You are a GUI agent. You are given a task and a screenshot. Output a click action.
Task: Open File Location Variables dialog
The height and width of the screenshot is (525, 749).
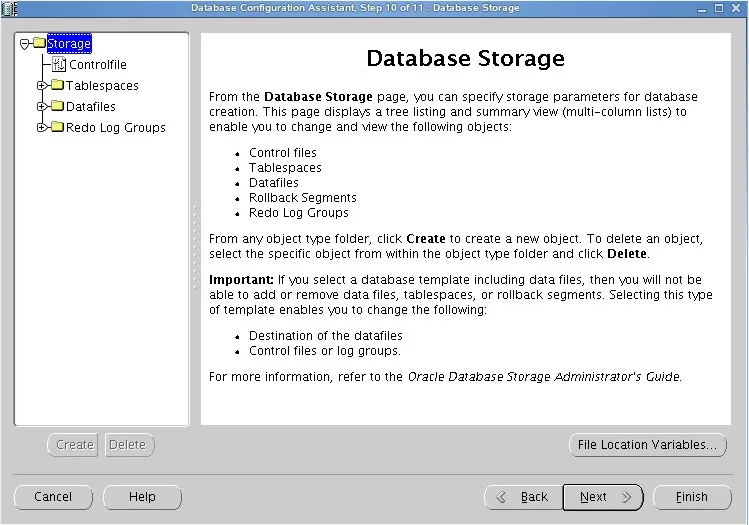point(647,445)
